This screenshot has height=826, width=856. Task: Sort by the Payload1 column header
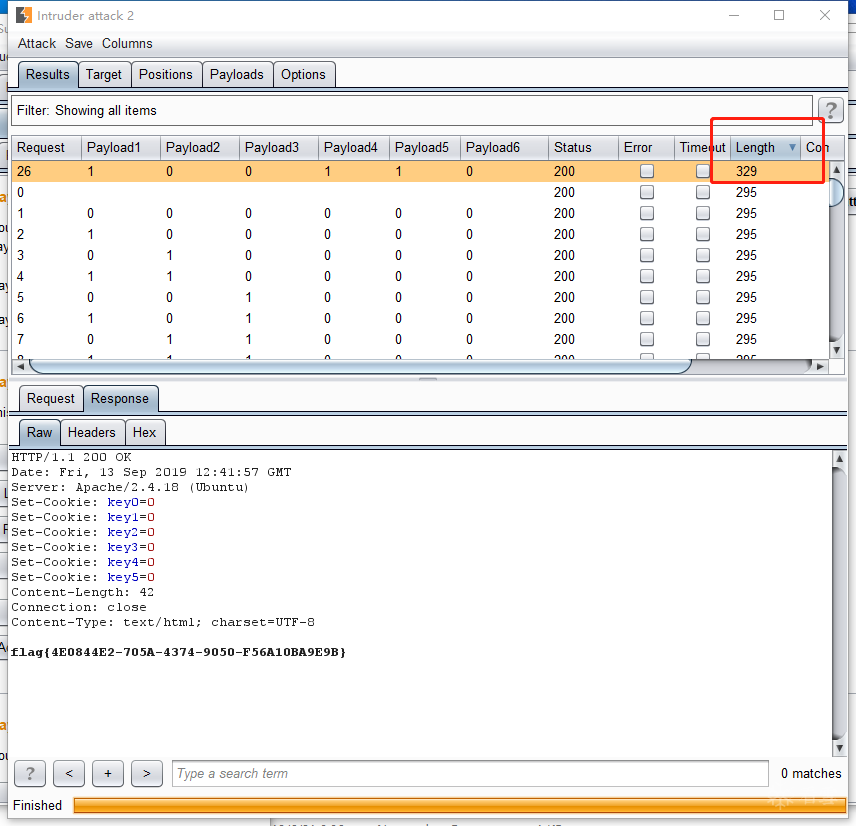tap(121, 147)
